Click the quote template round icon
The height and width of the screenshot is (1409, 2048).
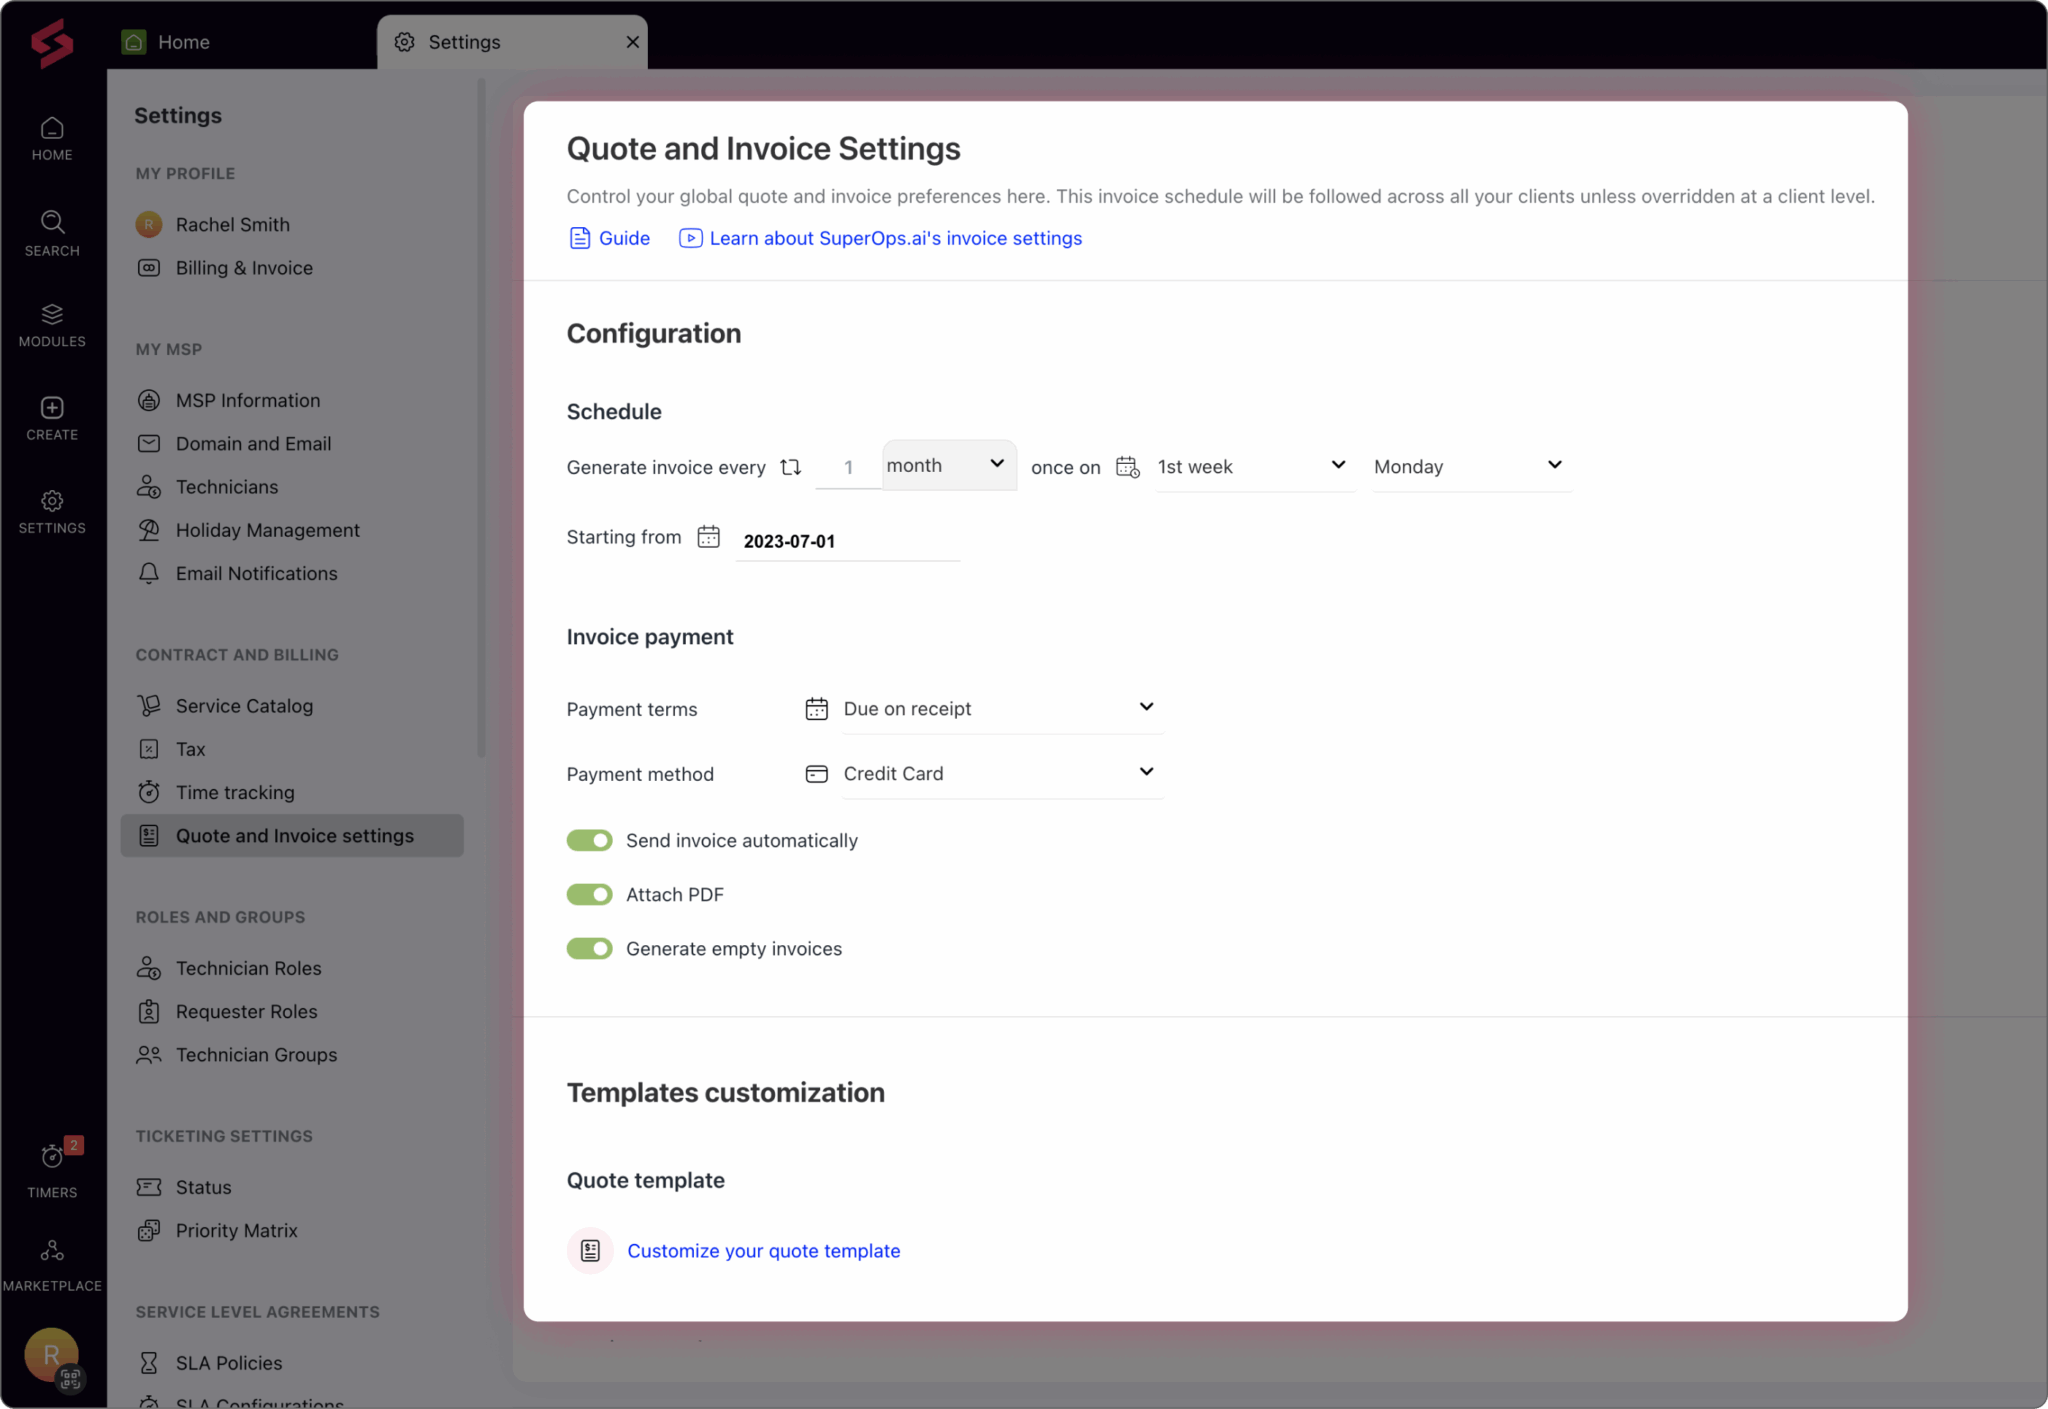click(x=590, y=1250)
